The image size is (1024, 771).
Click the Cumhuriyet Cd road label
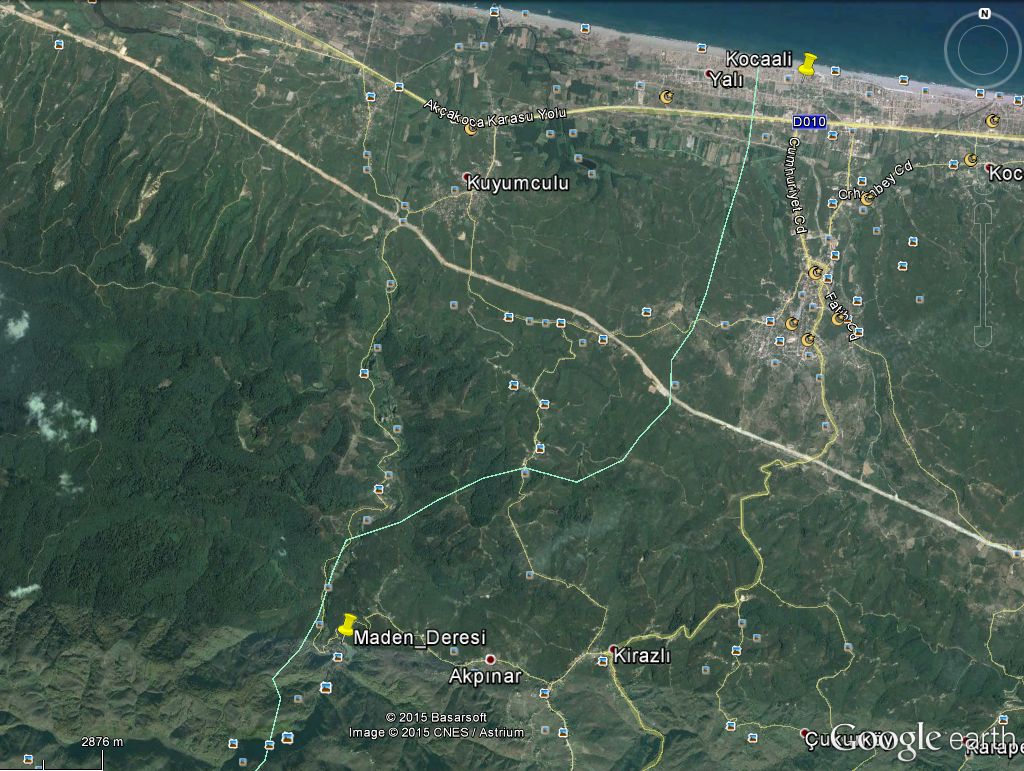click(797, 185)
